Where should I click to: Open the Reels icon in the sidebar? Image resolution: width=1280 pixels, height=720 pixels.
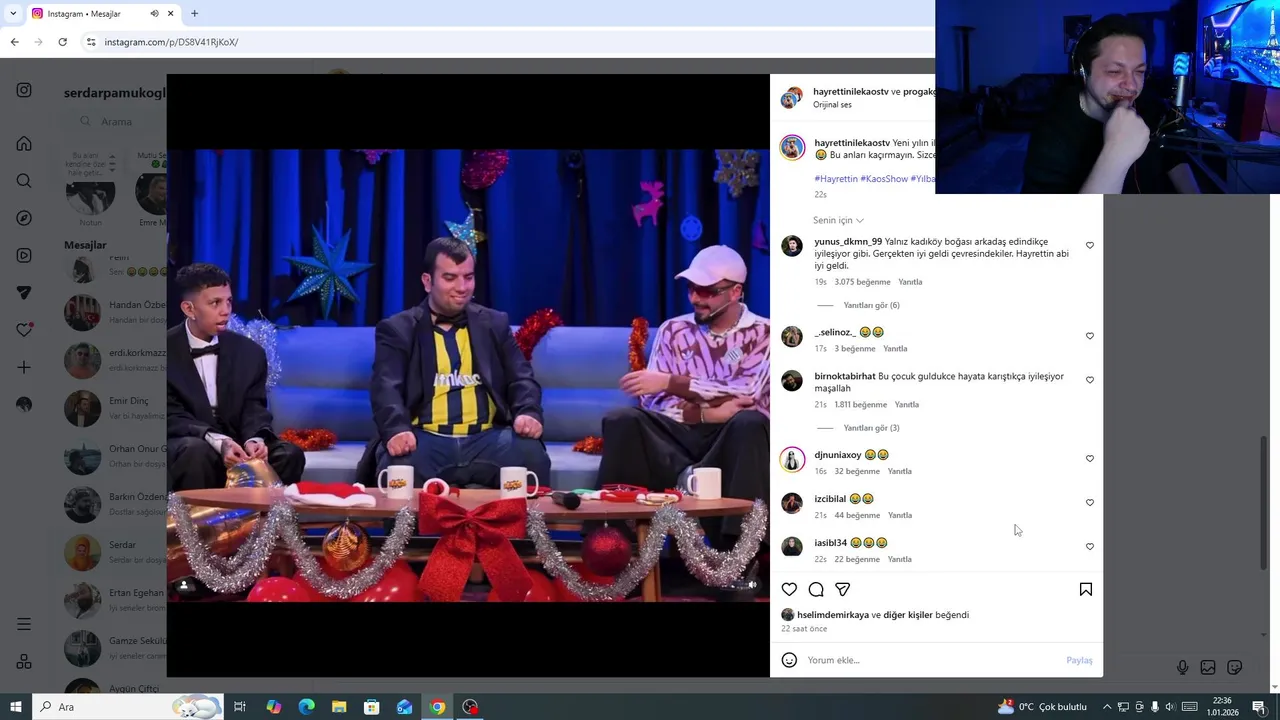[24, 255]
